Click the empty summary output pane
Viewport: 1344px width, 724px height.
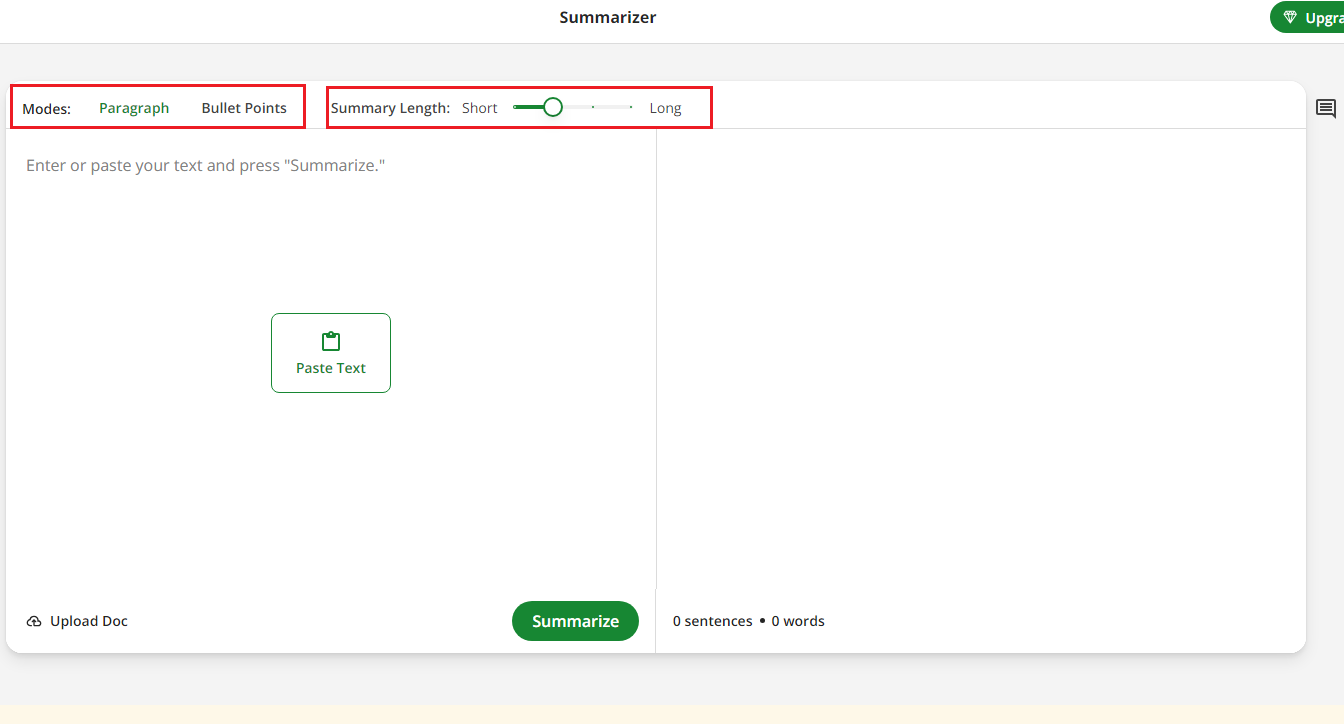click(980, 350)
